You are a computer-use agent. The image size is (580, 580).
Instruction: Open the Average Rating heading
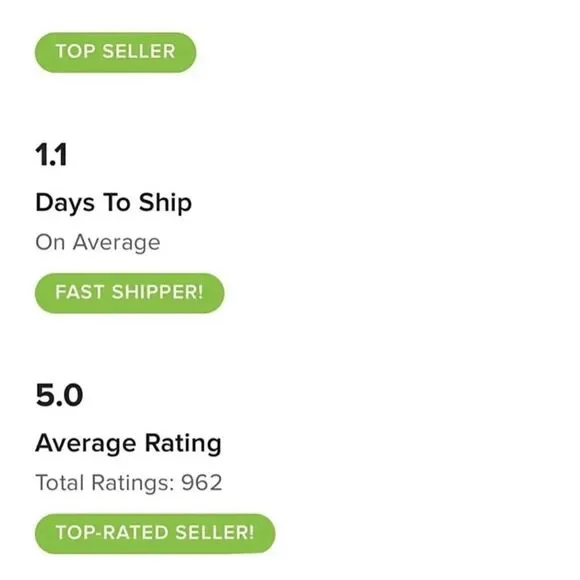pos(128,444)
